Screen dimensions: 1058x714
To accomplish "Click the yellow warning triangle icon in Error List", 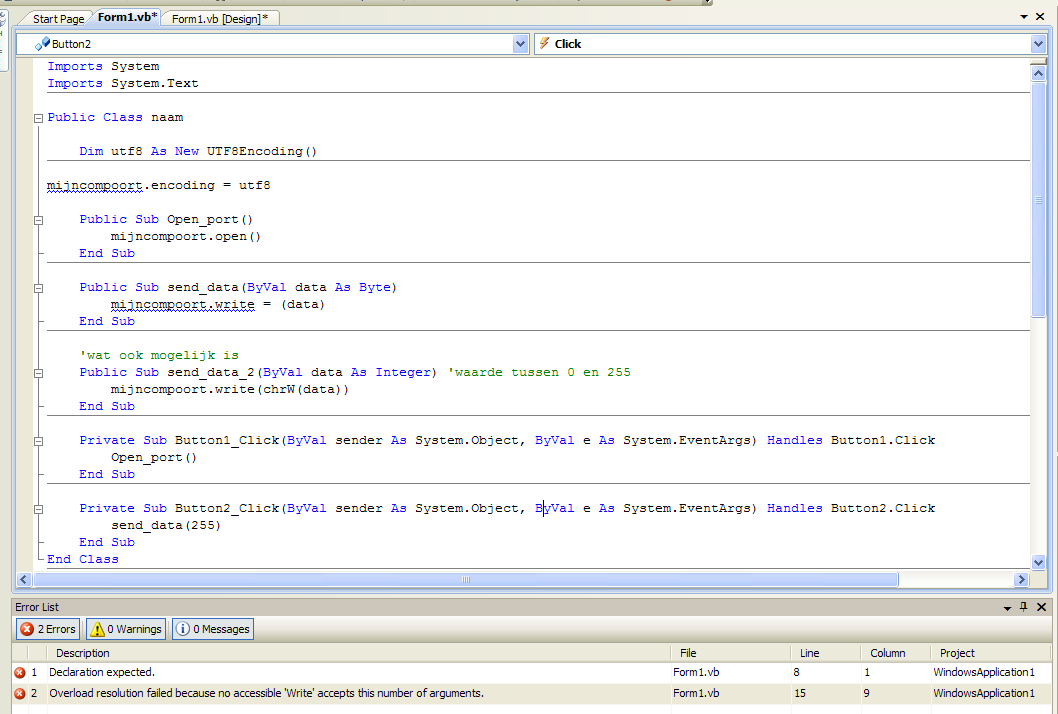I will [96, 629].
